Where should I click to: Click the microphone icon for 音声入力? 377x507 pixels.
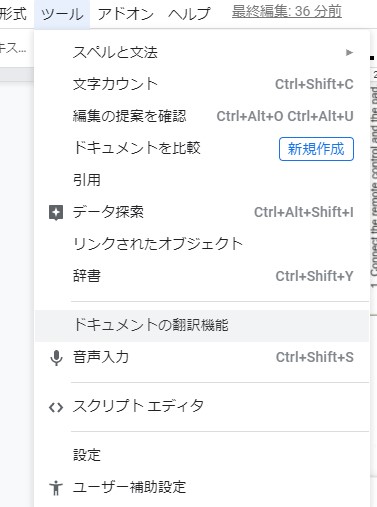click(56, 358)
